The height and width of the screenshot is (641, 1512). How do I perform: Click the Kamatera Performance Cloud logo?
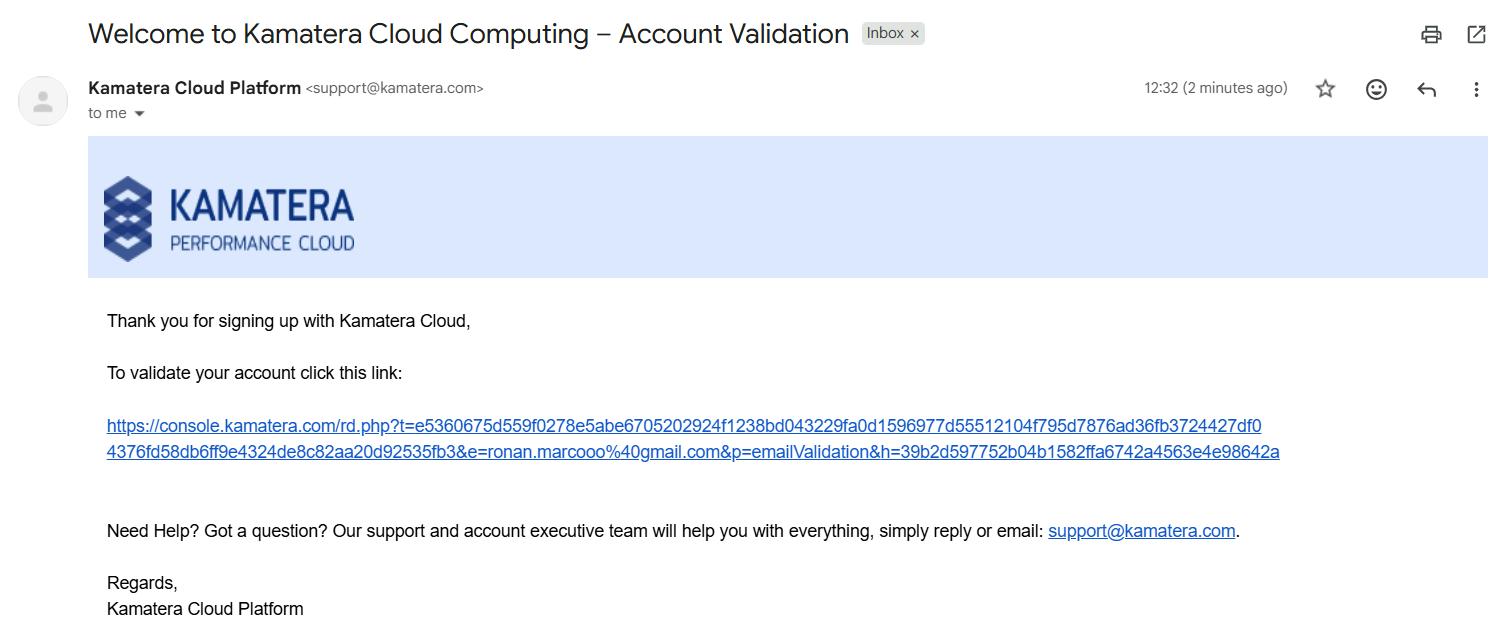point(229,218)
